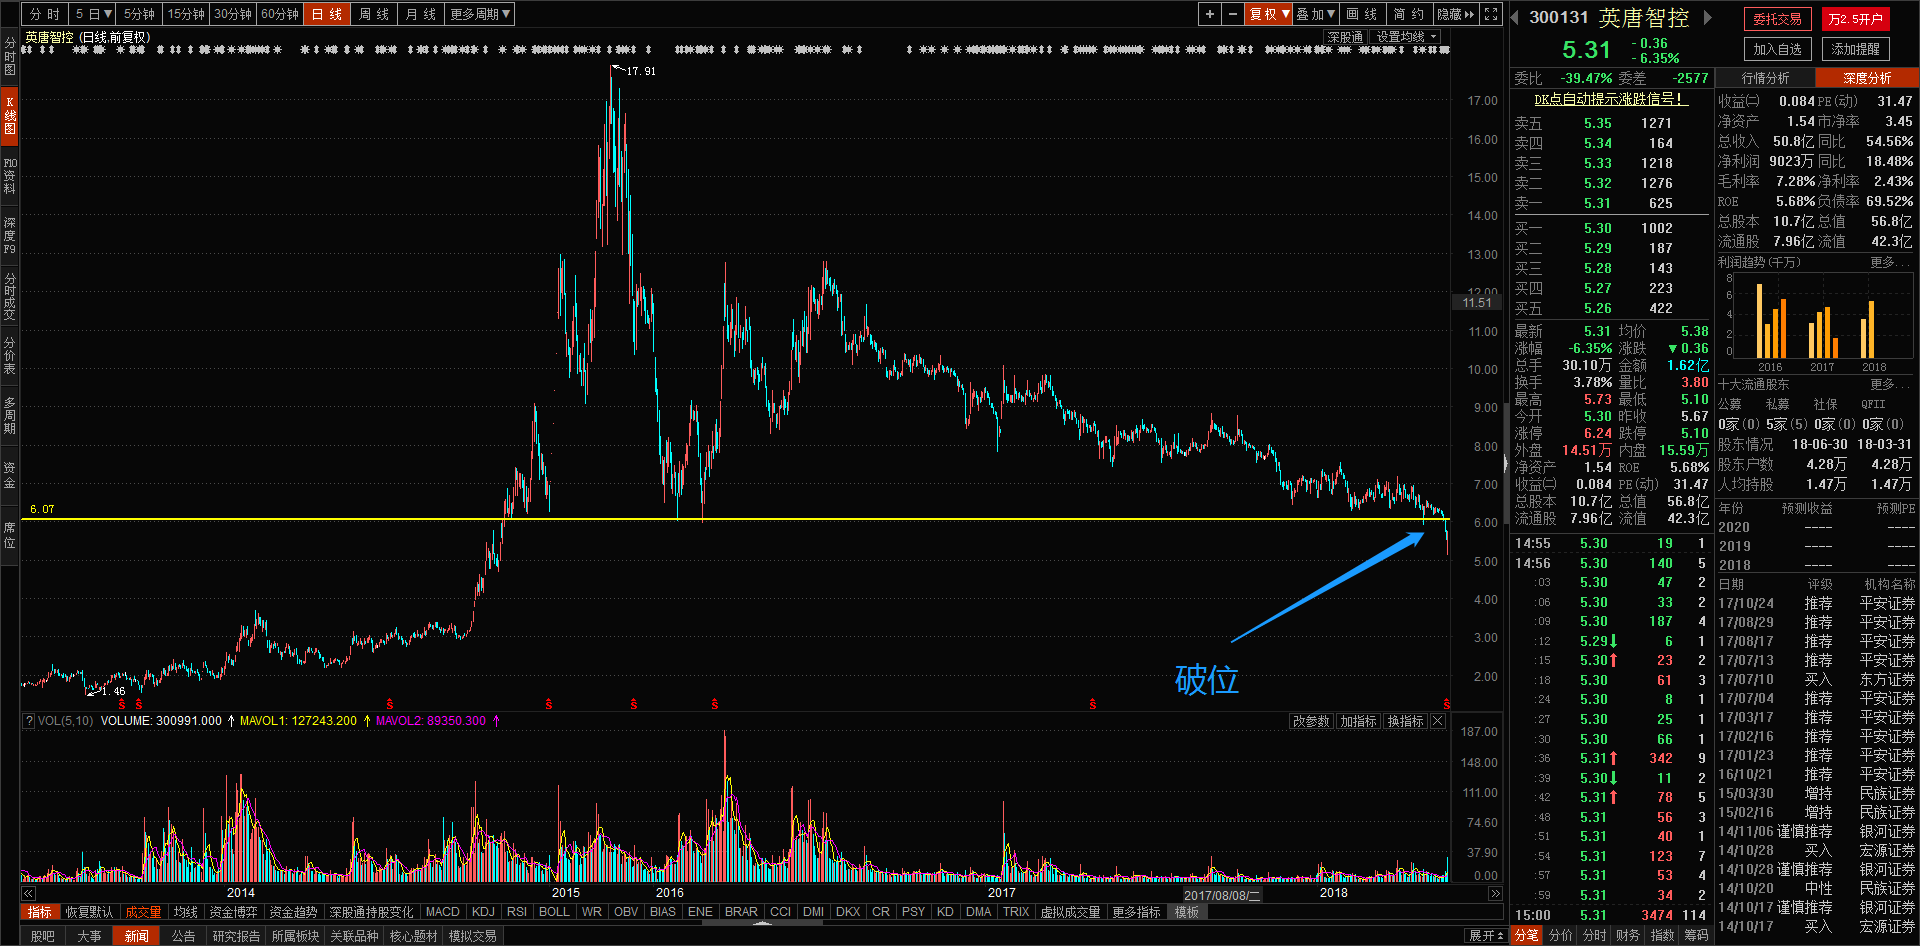
Task: Switch to 月线 monthly chart
Action: pos(421,14)
